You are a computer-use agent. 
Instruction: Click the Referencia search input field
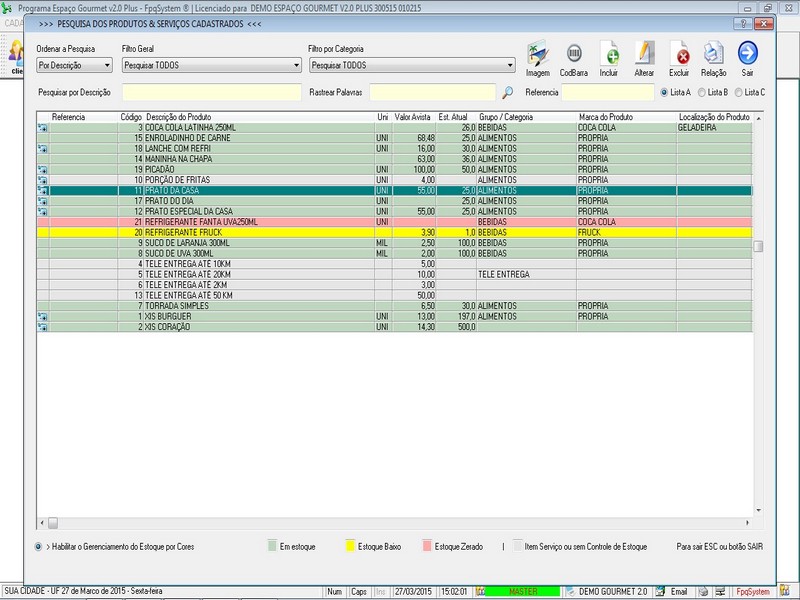pos(608,92)
